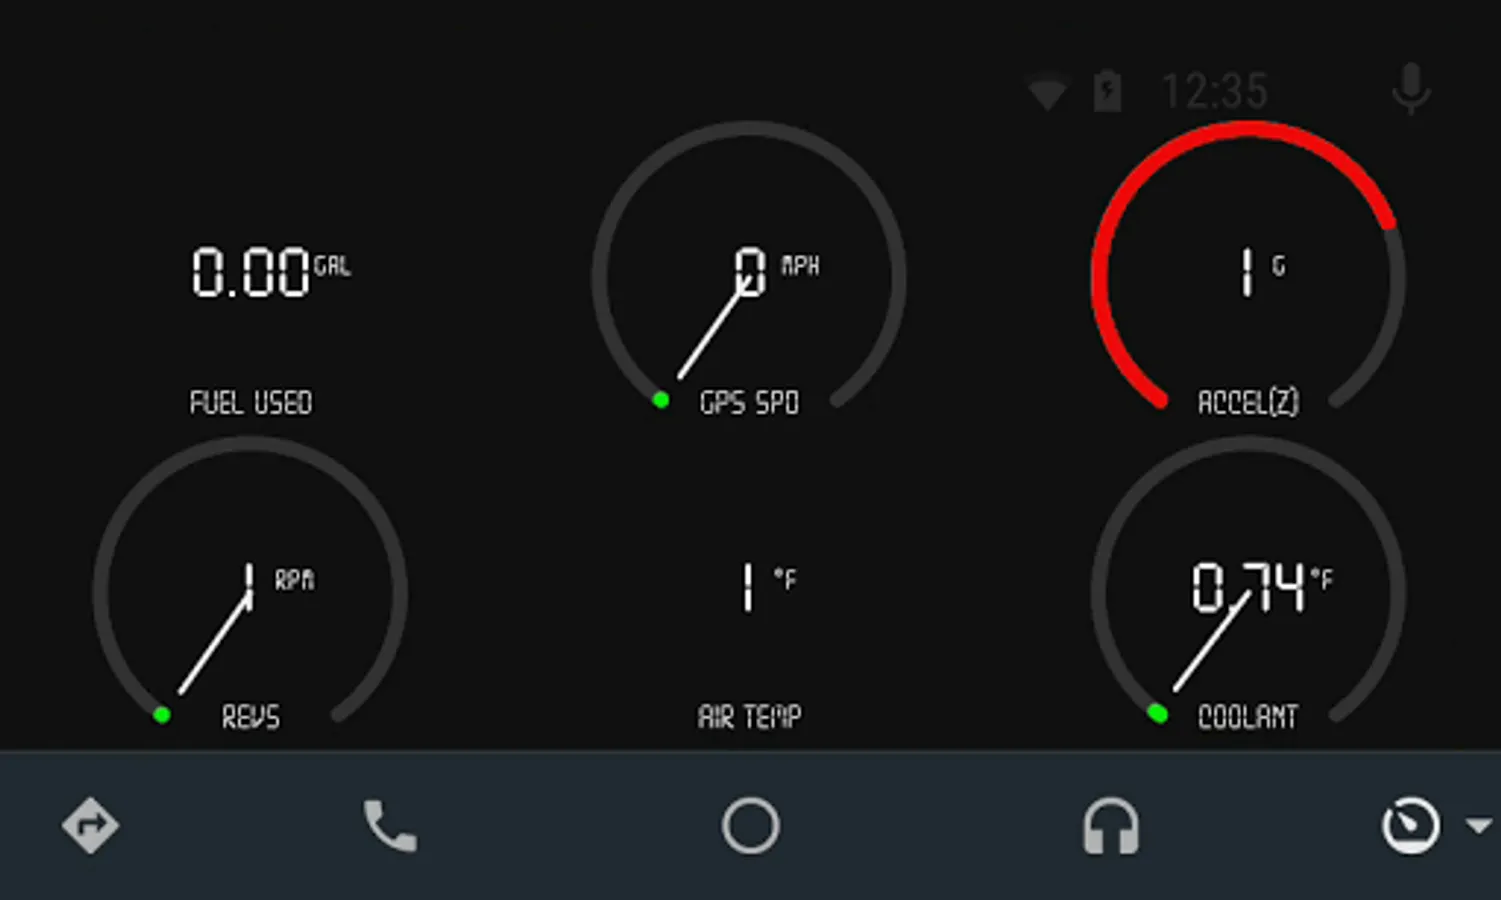
Task: Activate the microphone voice icon
Action: click(1411, 90)
